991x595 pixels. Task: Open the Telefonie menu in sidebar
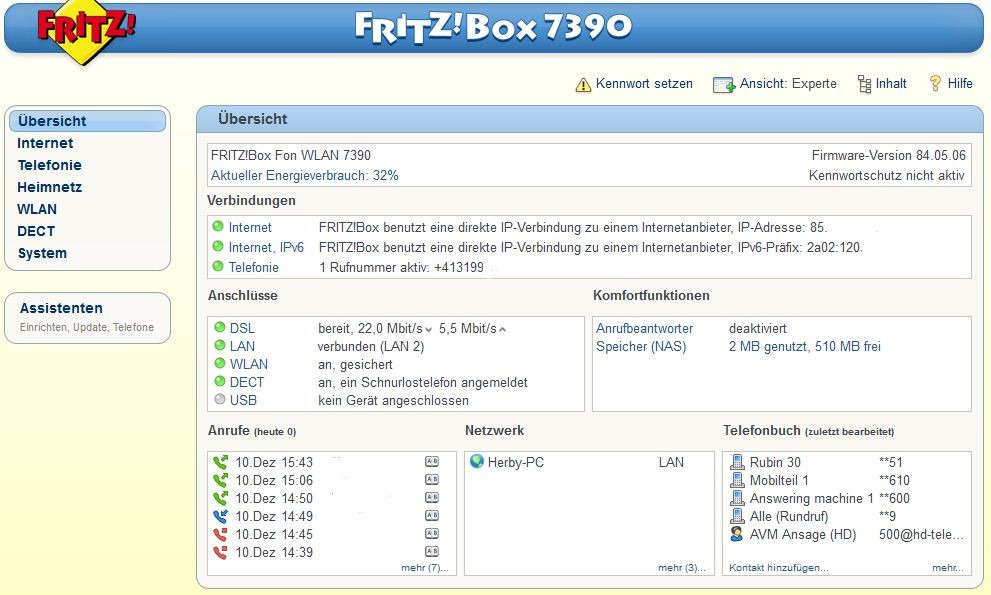click(49, 165)
